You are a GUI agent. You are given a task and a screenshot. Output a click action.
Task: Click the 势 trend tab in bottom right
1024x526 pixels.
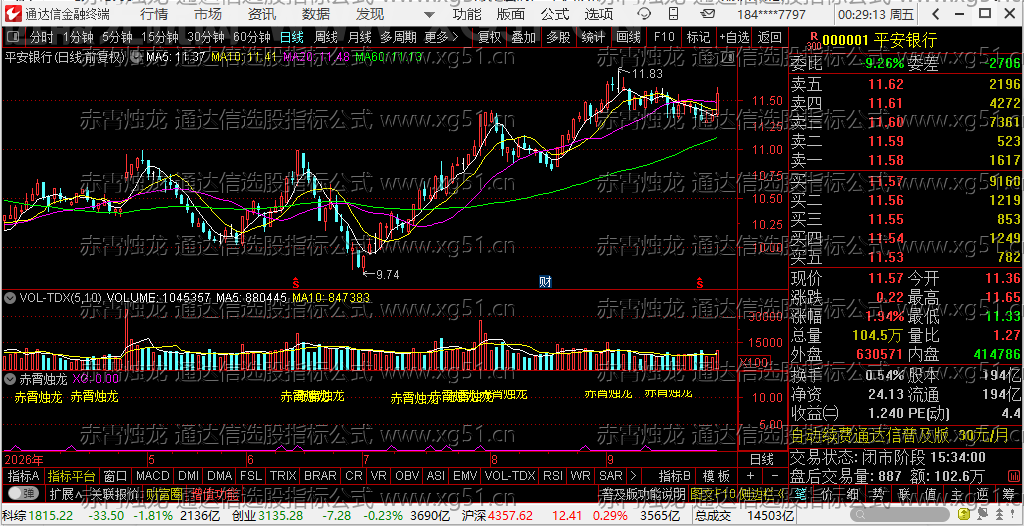pyautogui.click(x=878, y=495)
